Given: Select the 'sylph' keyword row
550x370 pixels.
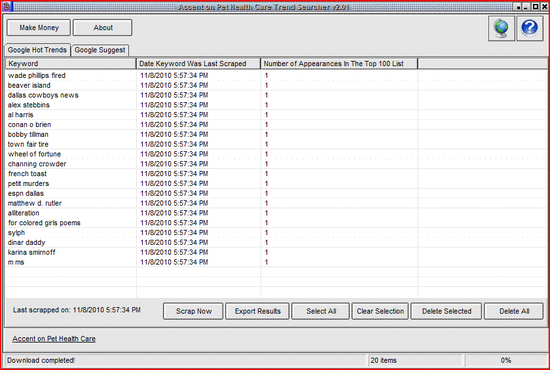Looking at the screenshot, I should [x=276, y=233].
